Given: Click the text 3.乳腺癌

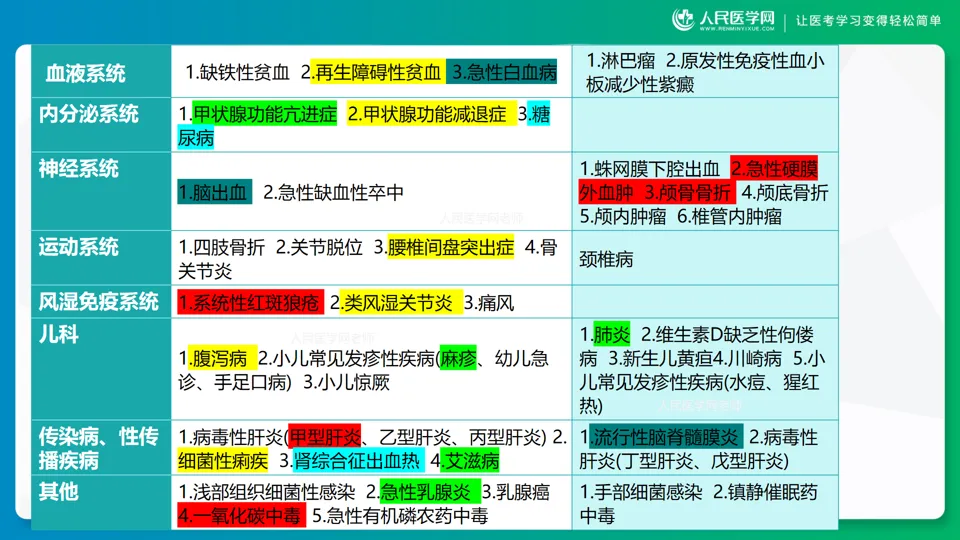Looking at the screenshot, I should click(x=516, y=492).
